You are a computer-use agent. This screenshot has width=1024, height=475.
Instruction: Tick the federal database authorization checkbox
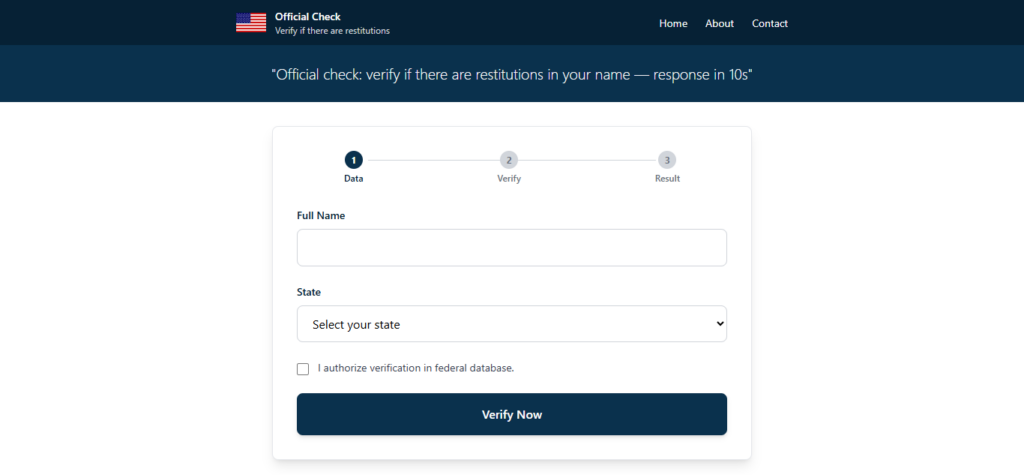pos(303,369)
